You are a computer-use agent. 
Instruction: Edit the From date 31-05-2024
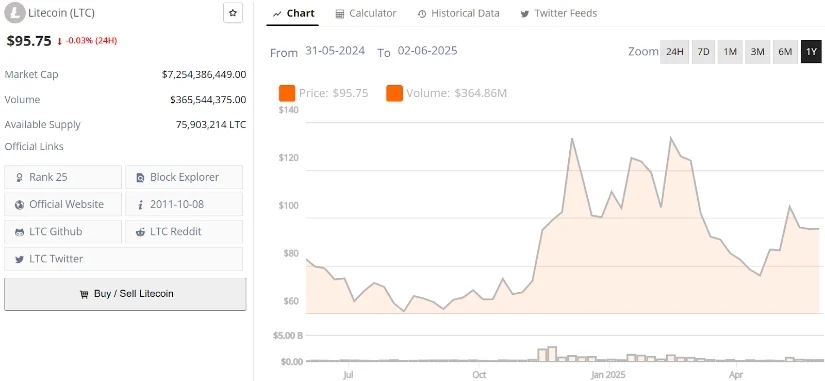tap(335, 51)
